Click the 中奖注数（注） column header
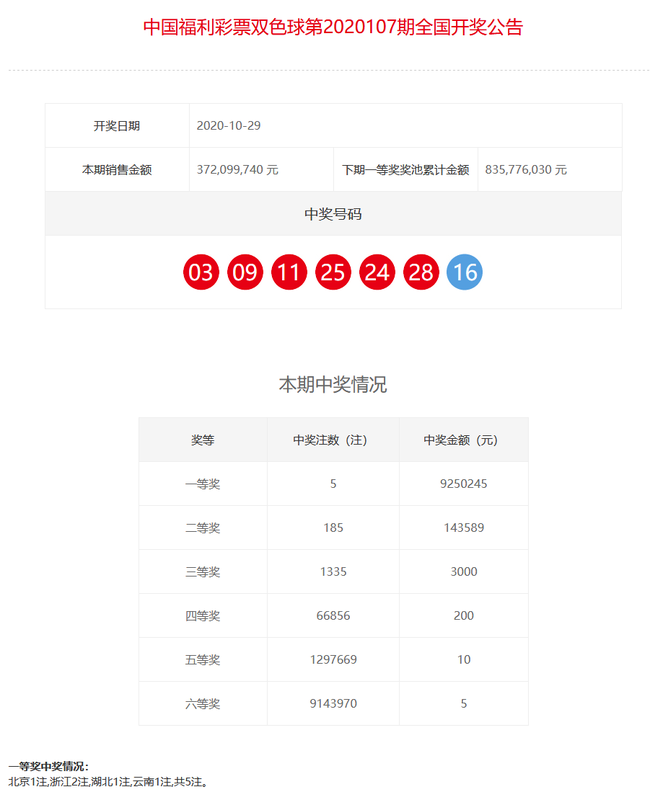Viewport: 650px width, 792px height. [x=333, y=440]
